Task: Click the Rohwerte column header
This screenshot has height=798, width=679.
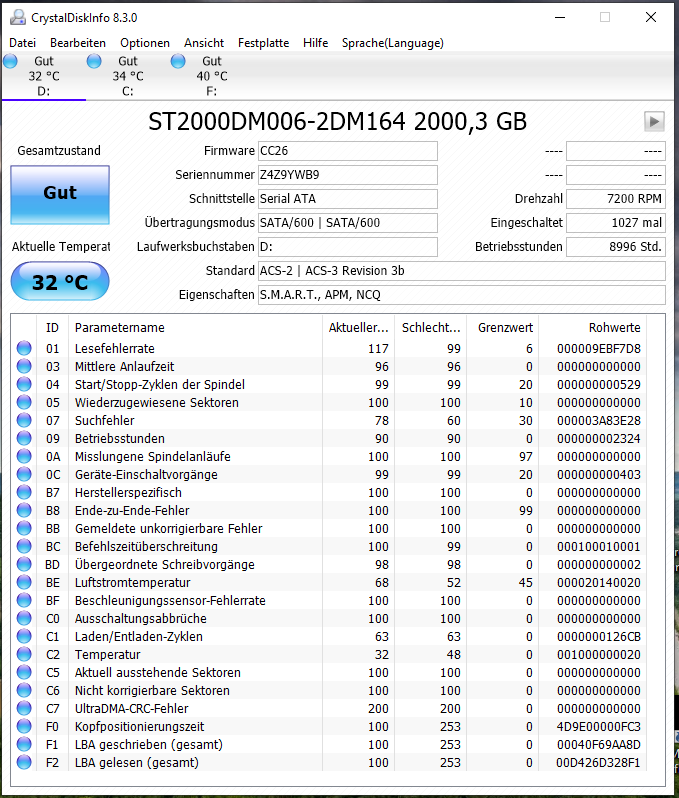Action: coord(593,328)
